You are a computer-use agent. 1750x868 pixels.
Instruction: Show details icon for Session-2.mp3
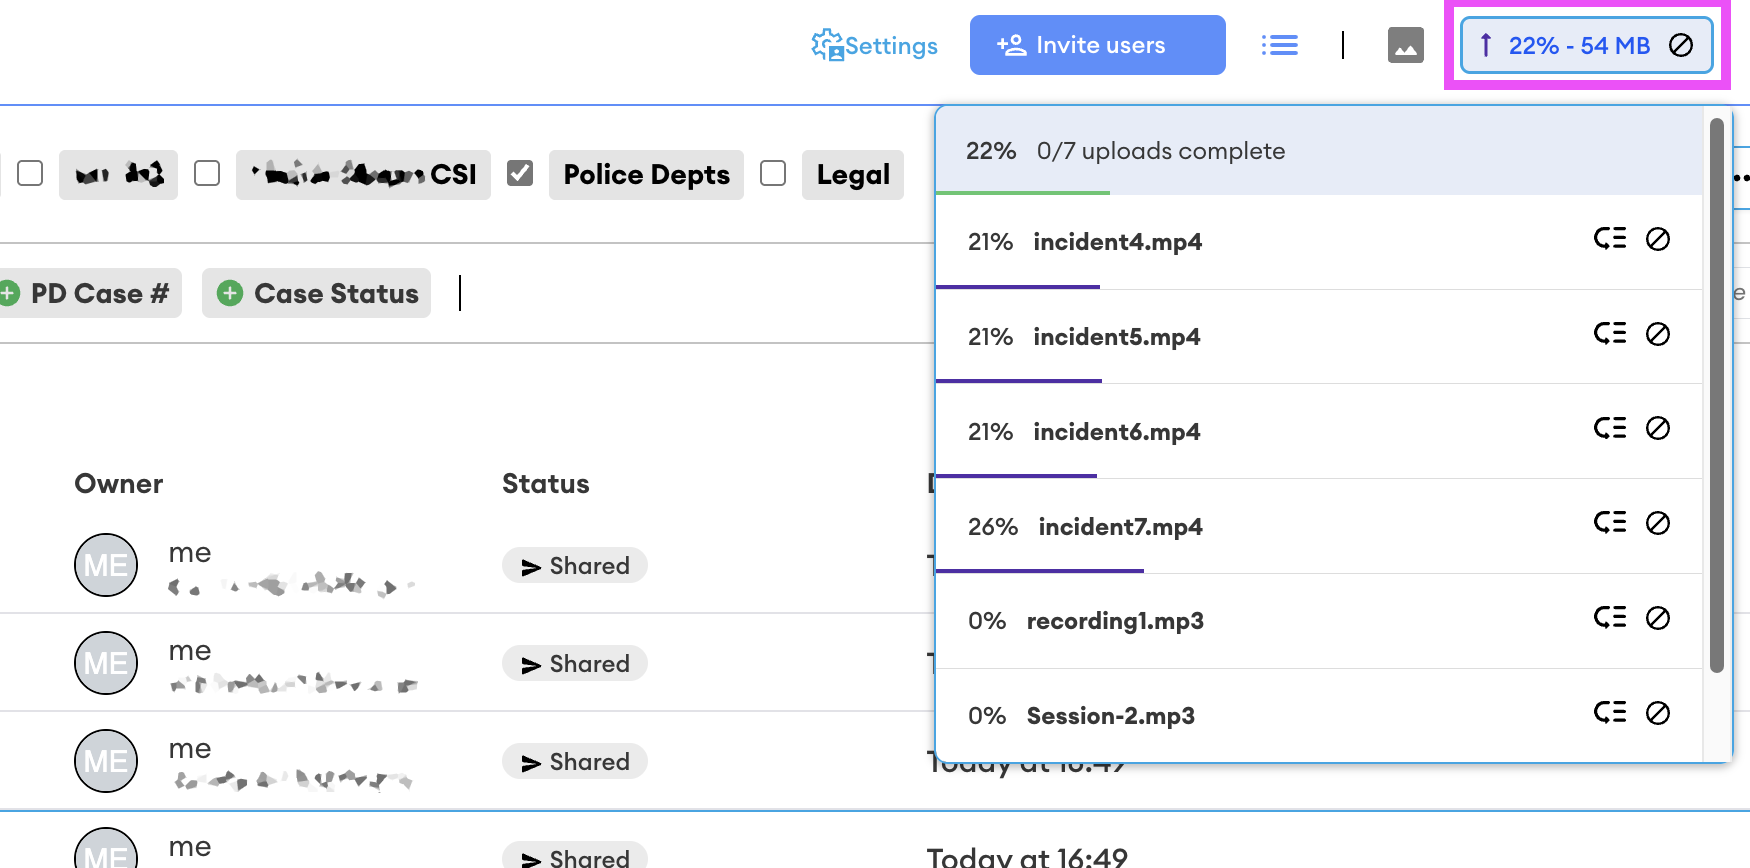tap(1609, 713)
